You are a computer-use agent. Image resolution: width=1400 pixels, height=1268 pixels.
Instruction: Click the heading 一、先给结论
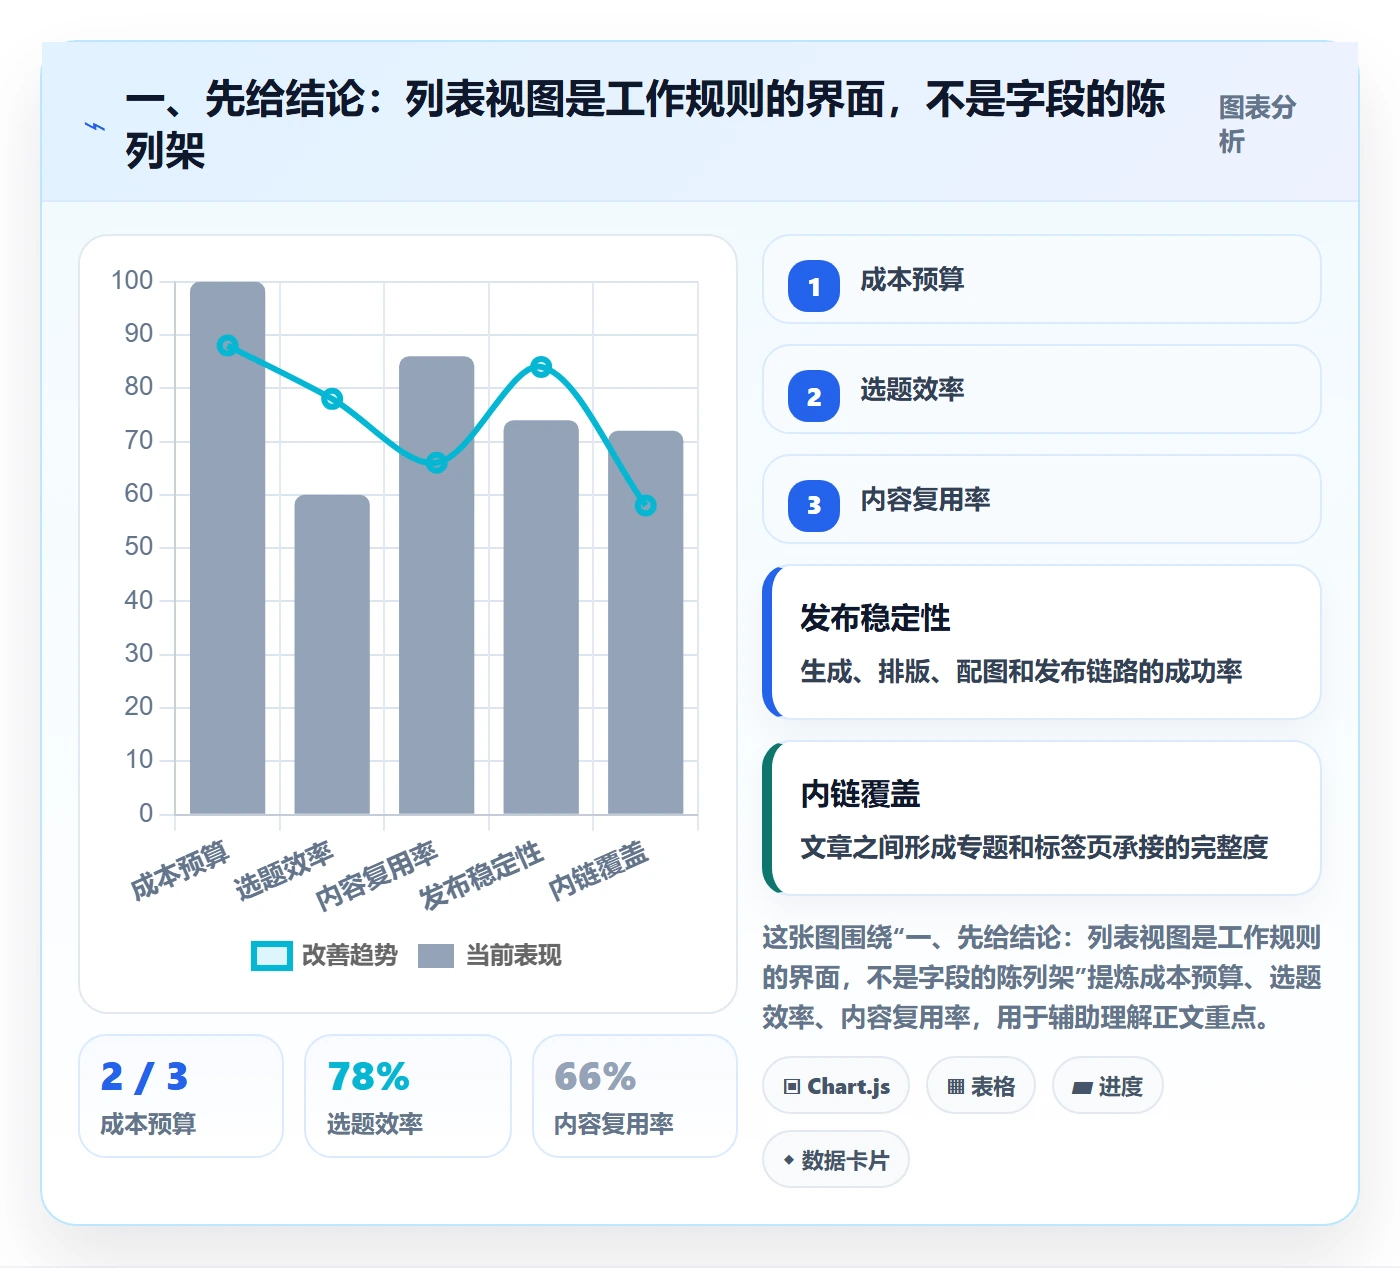645,125
